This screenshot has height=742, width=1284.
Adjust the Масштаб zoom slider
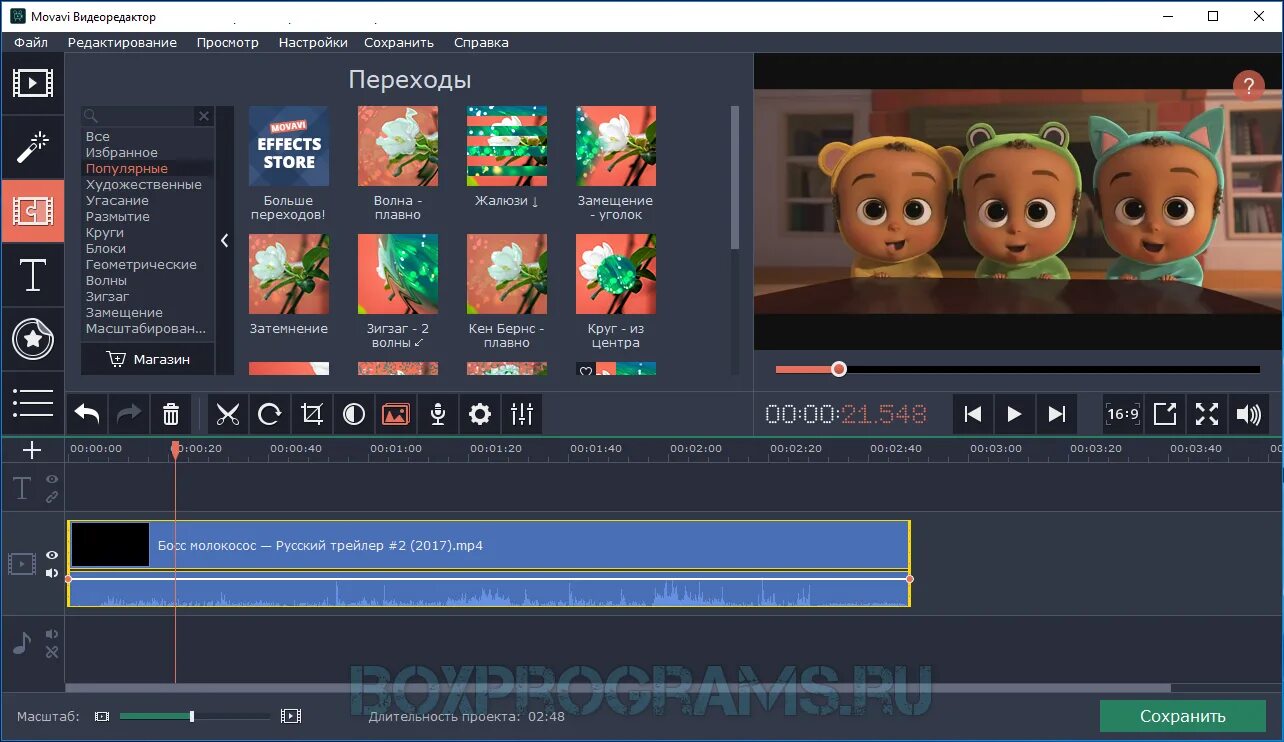(x=195, y=716)
